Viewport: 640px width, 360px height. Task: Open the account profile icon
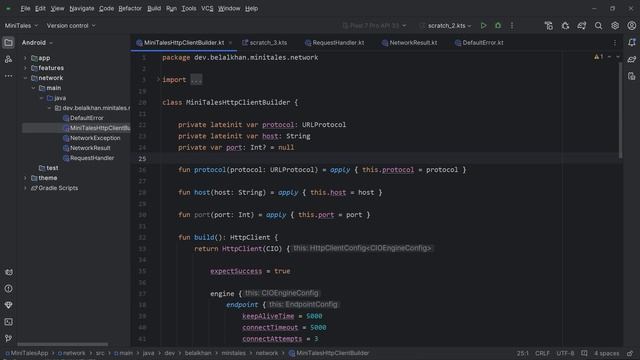(631, 26)
